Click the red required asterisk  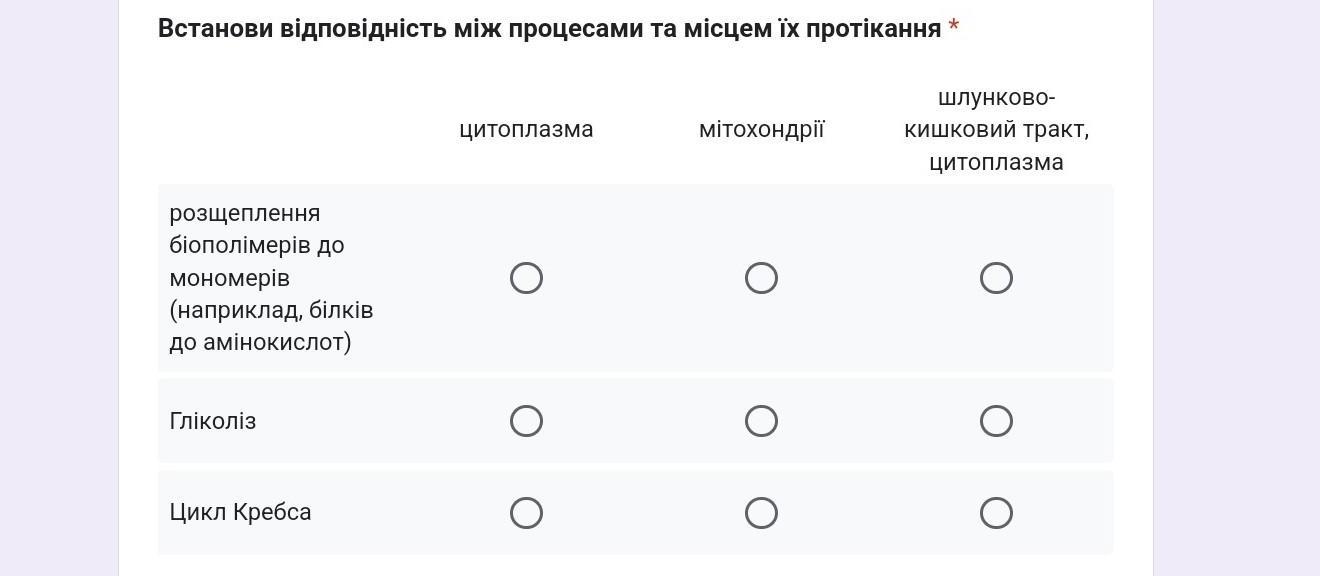954,27
